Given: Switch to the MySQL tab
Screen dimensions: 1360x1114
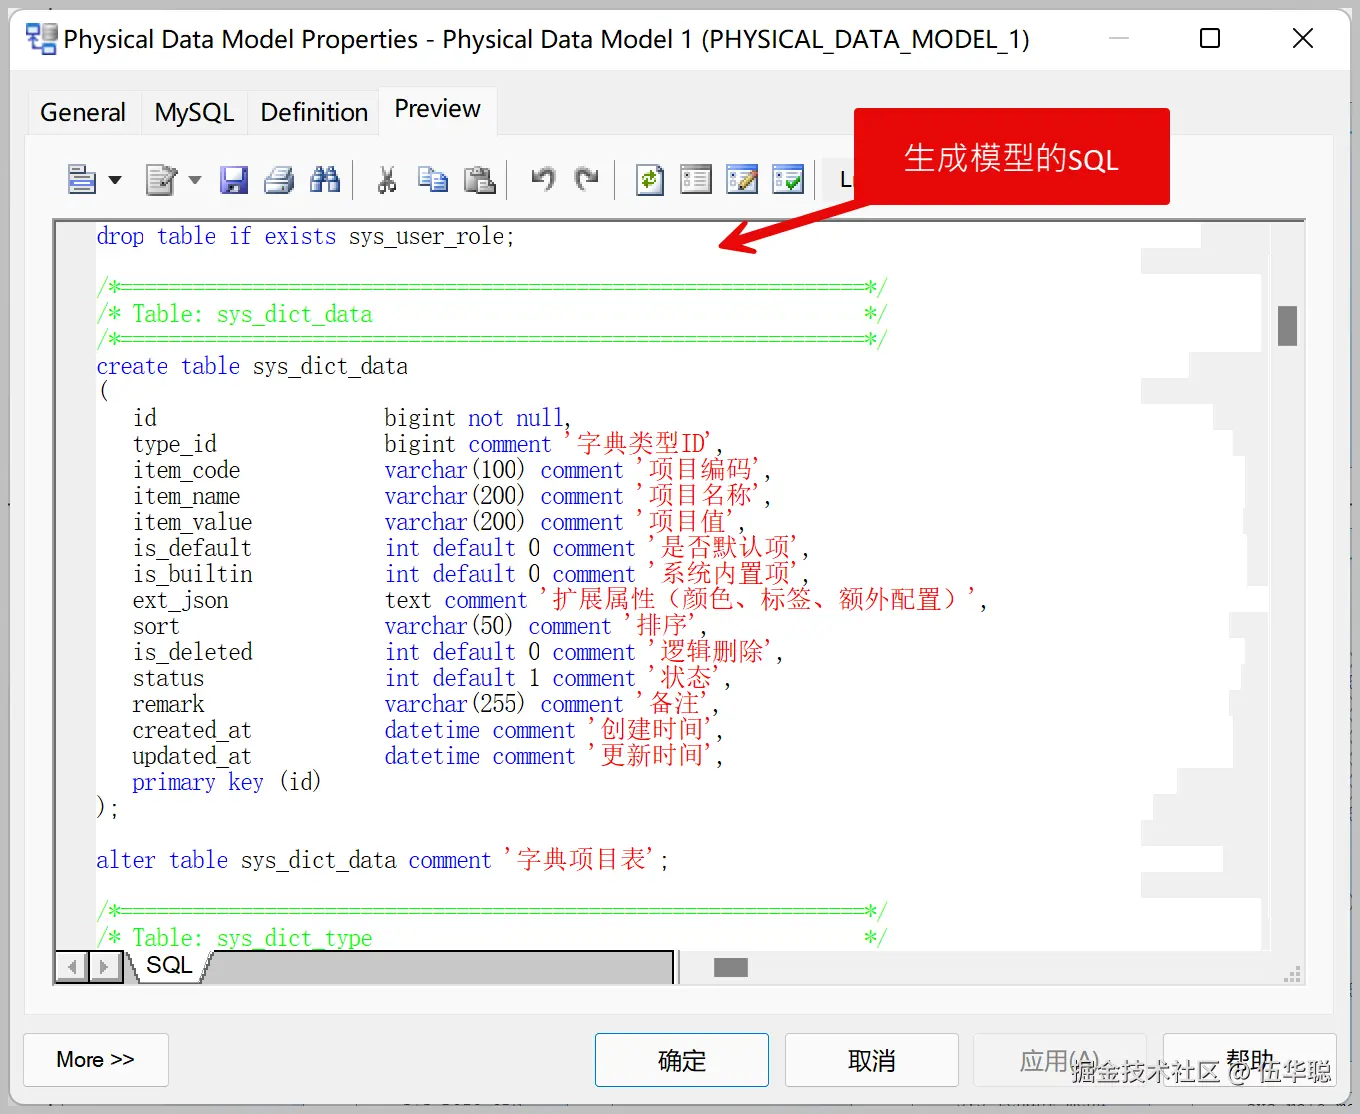Looking at the screenshot, I should point(194,112).
